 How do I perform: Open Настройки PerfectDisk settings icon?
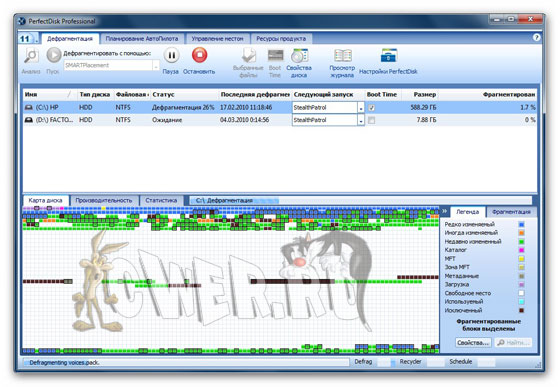[x=389, y=56]
